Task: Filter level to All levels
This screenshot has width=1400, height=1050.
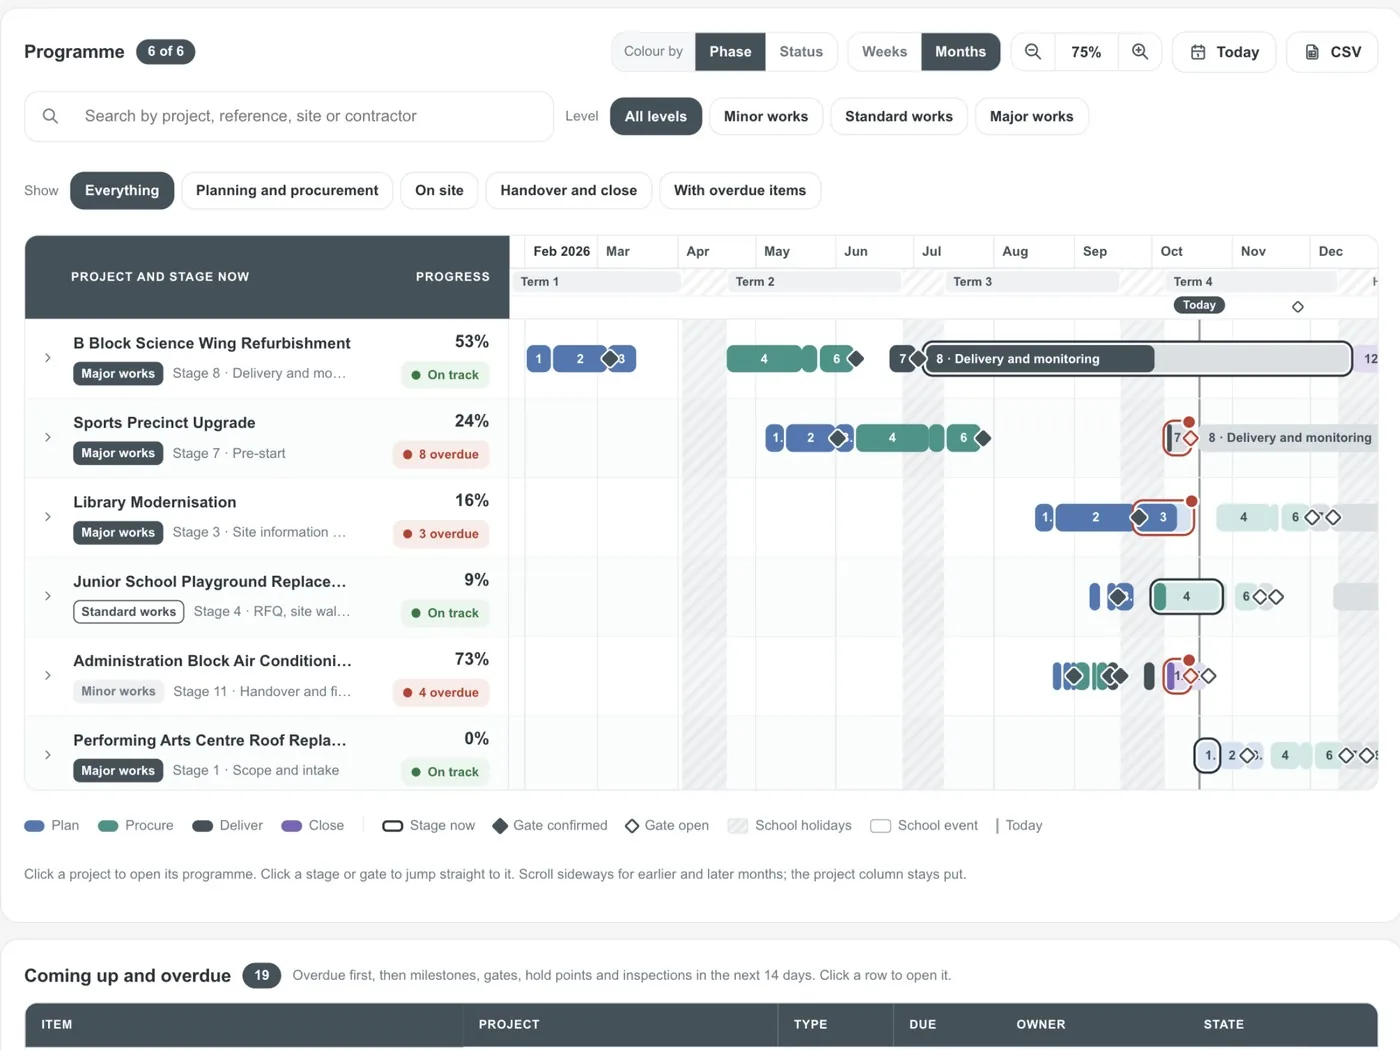Action: click(x=656, y=116)
